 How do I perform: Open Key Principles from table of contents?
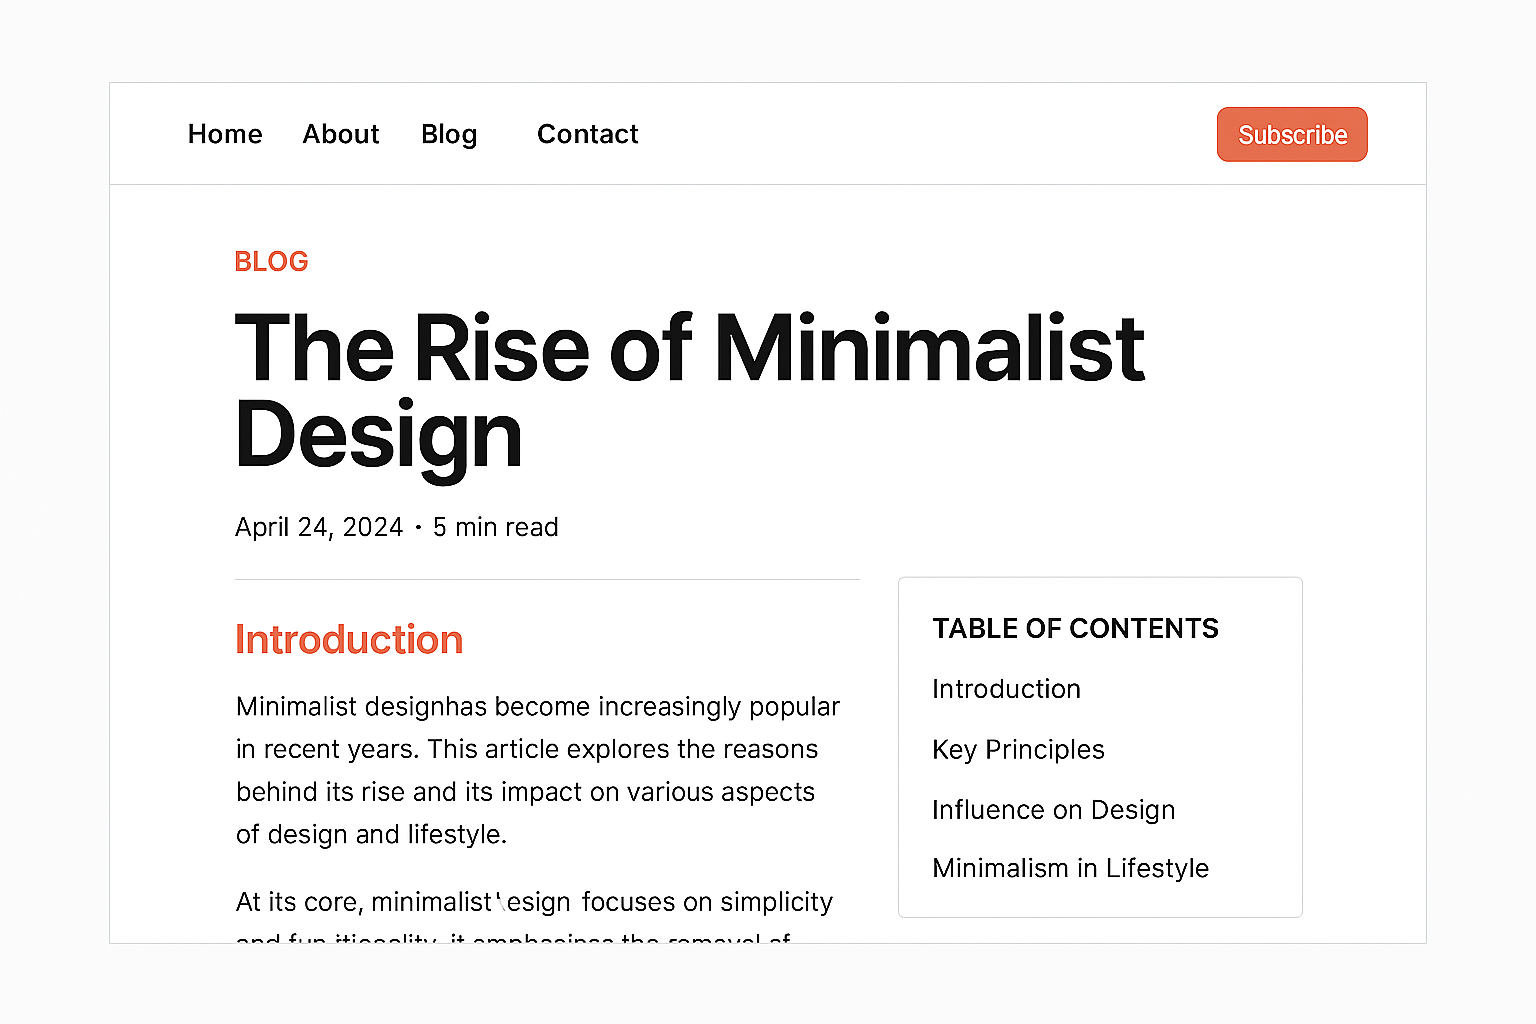click(1018, 750)
